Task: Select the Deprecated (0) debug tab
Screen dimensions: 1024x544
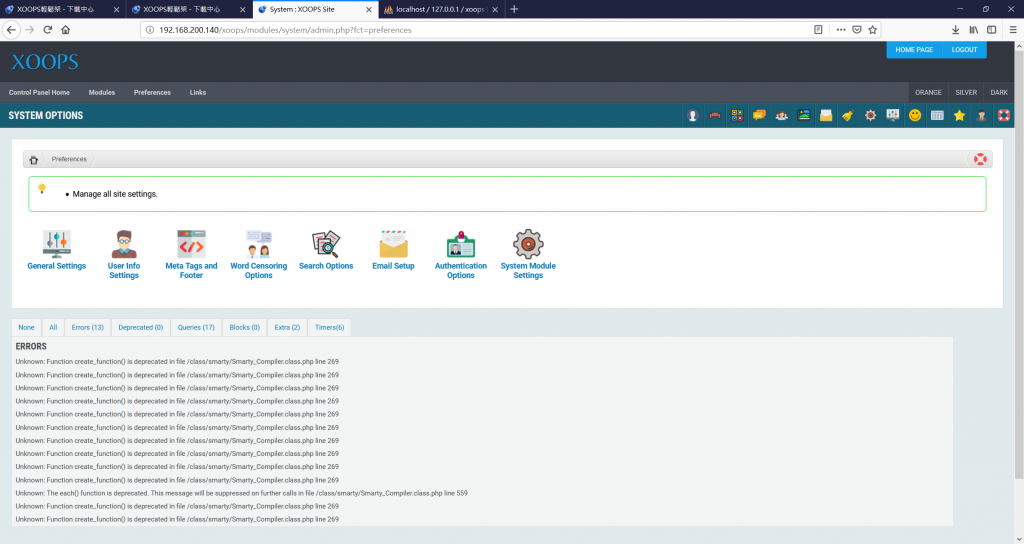Action: pos(140,328)
